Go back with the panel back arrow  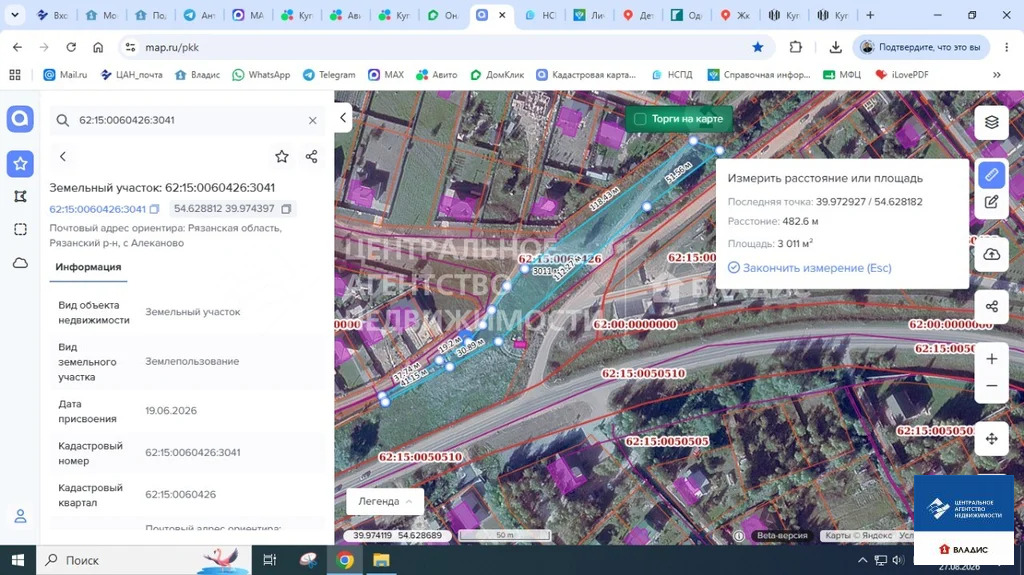tap(63, 156)
